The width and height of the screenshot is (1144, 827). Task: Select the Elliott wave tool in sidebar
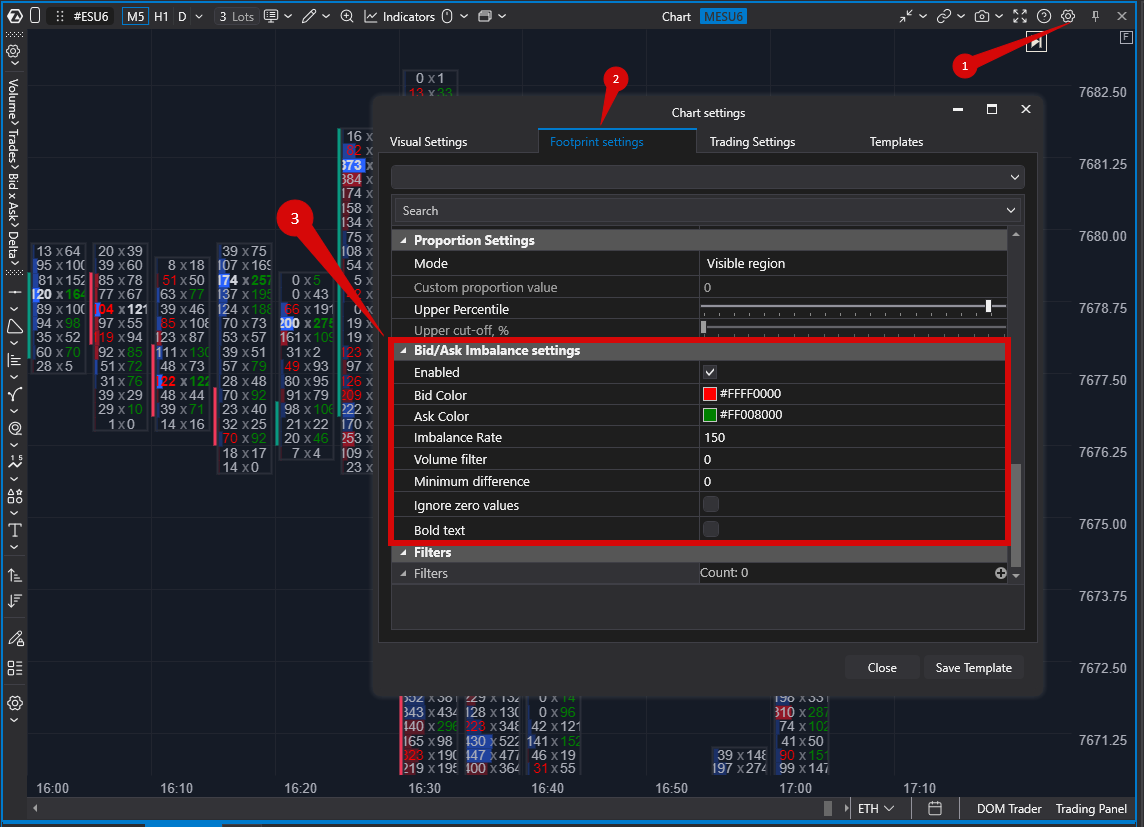pos(15,462)
